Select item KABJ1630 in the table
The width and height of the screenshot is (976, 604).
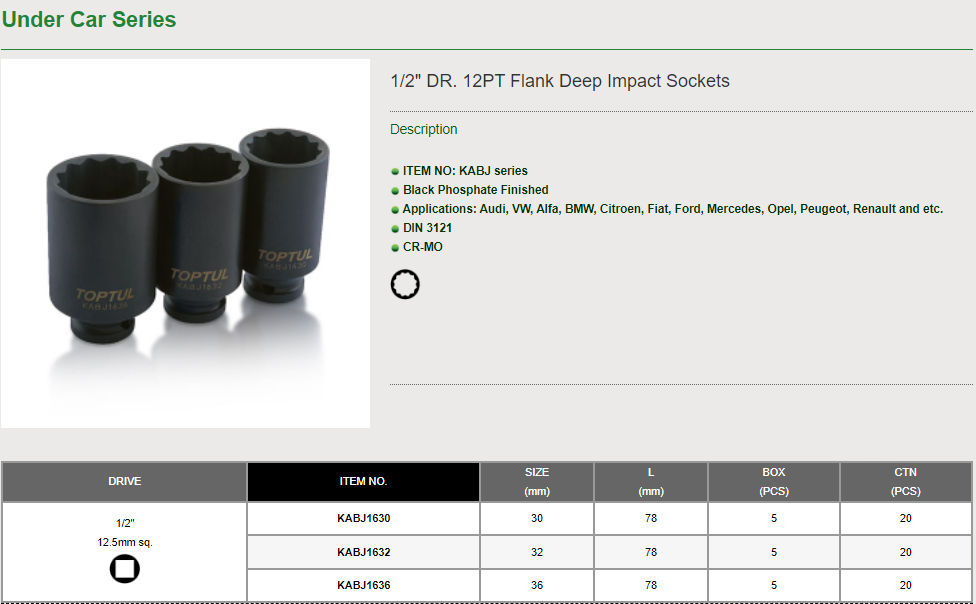[x=364, y=518]
